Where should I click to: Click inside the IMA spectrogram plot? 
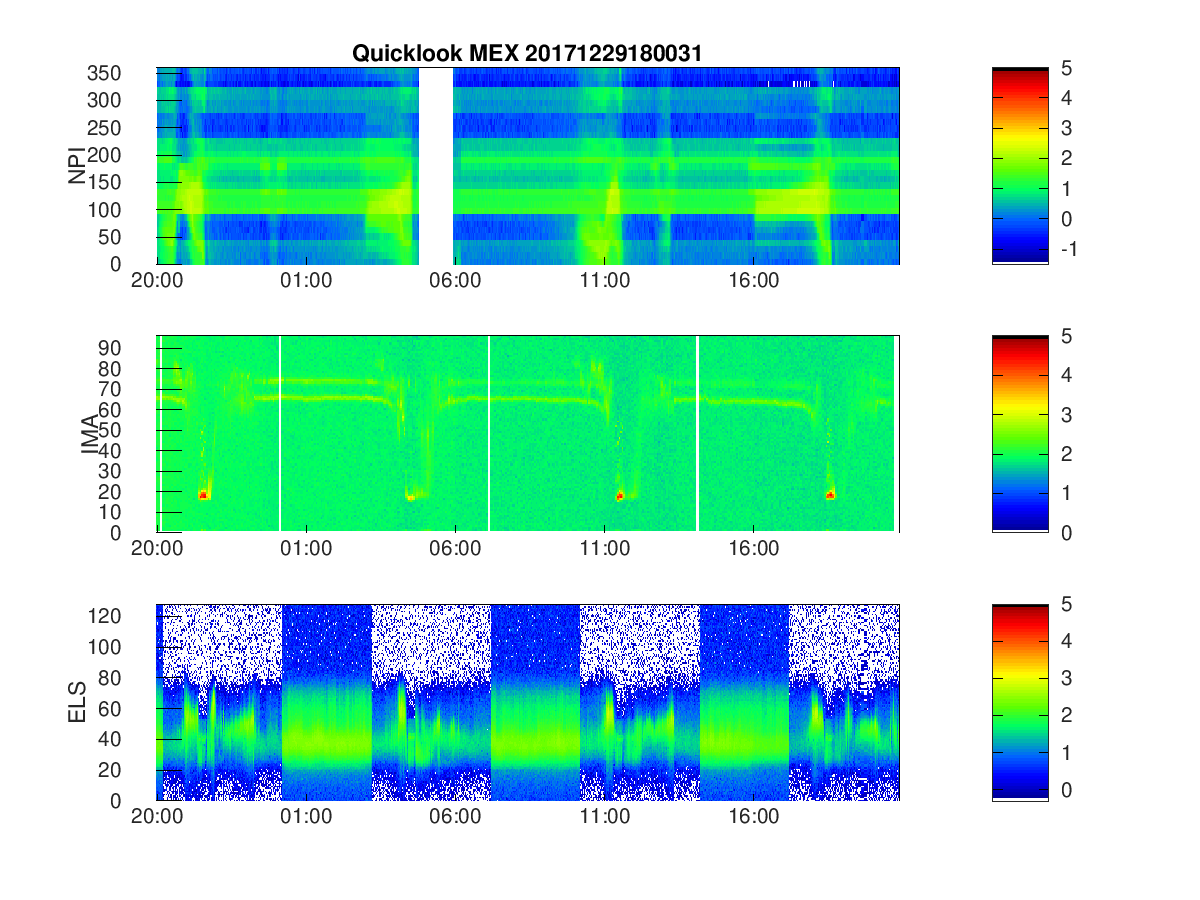pos(528,434)
